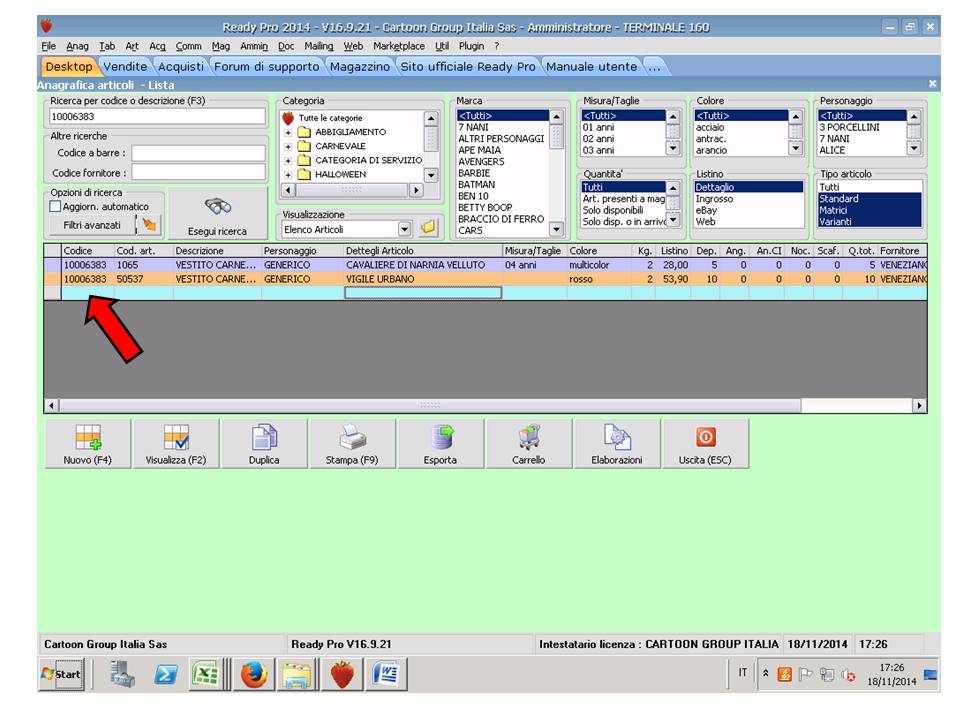This screenshot has height=720, width=960.
Task: Expand the CATEGORIA DI SERVIZIO tree node
Action: pyautogui.click(x=288, y=160)
